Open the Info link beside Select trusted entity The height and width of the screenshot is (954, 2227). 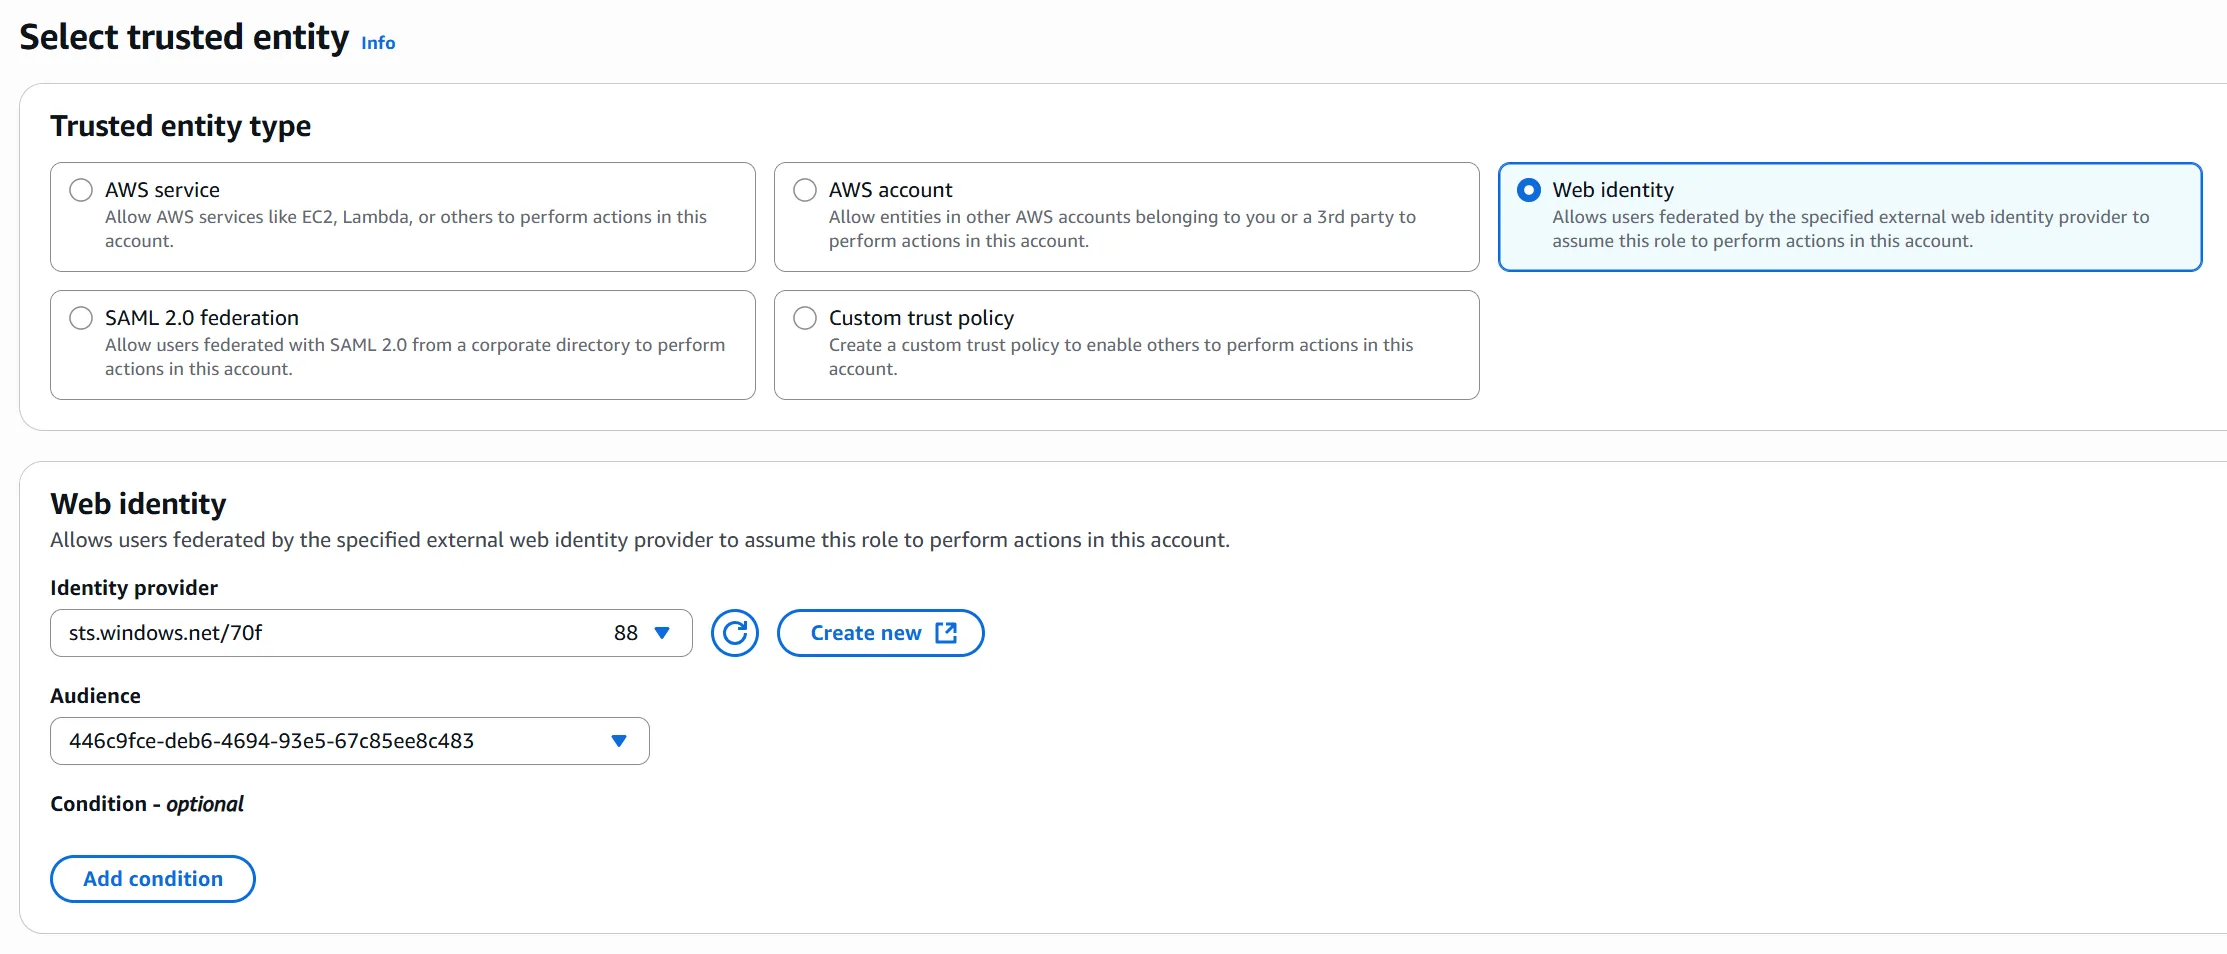tap(378, 42)
